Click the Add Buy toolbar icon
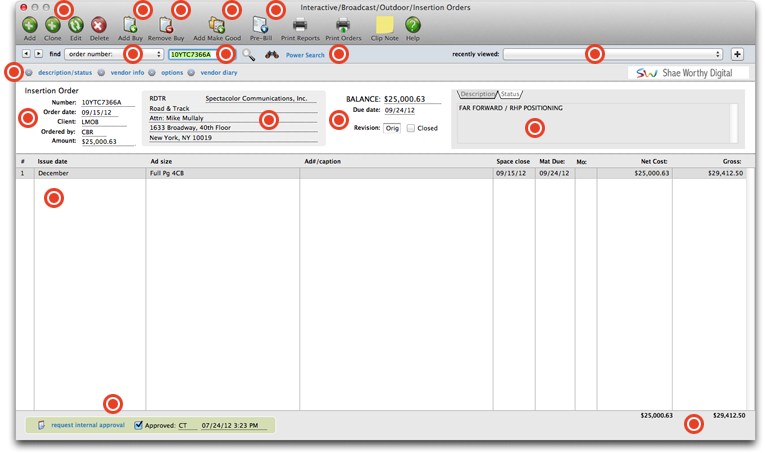765x453 pixels. click(130, 24)
